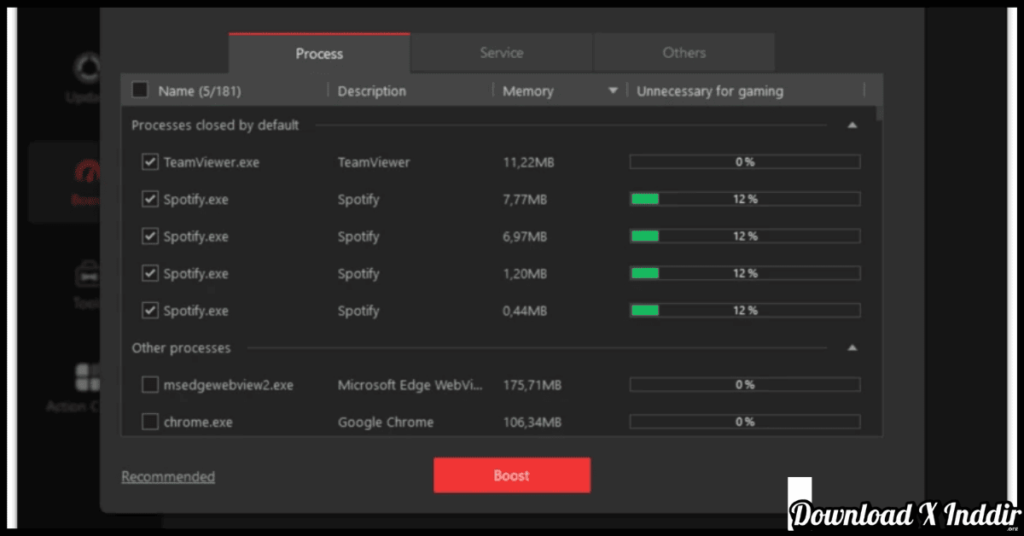This screenshot has width=1024, height=536.
Task: Click the 0% bar for chrome.exe
Action: click(744, 422)
